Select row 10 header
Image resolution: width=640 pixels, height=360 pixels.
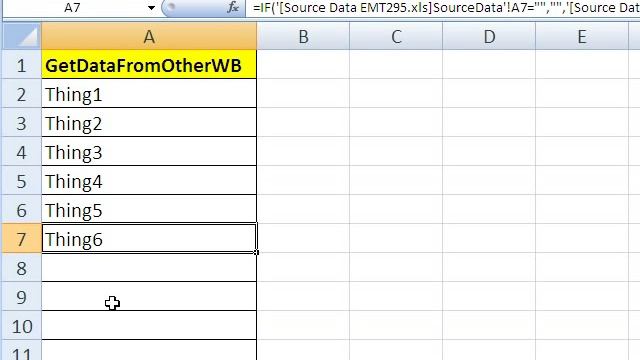(22, 326)
